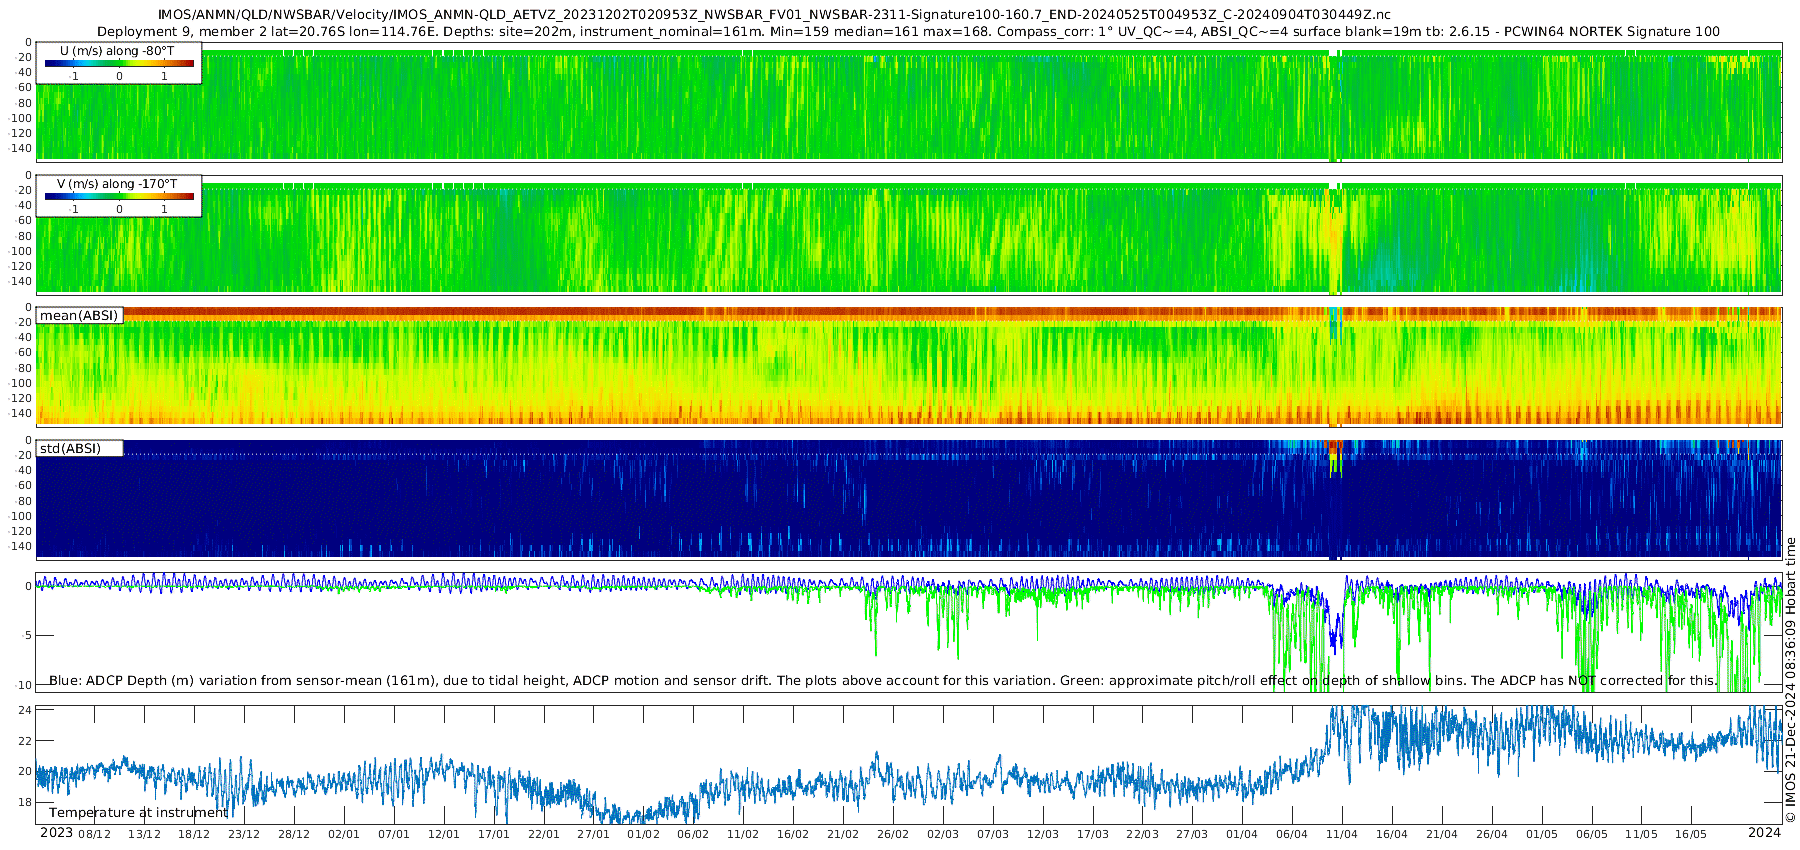This screenshot has height=850, width=1800.
Task: Click the vertical IMOS copyright timestamp text
Action: pyautogui.click(x=1790, y=679)
